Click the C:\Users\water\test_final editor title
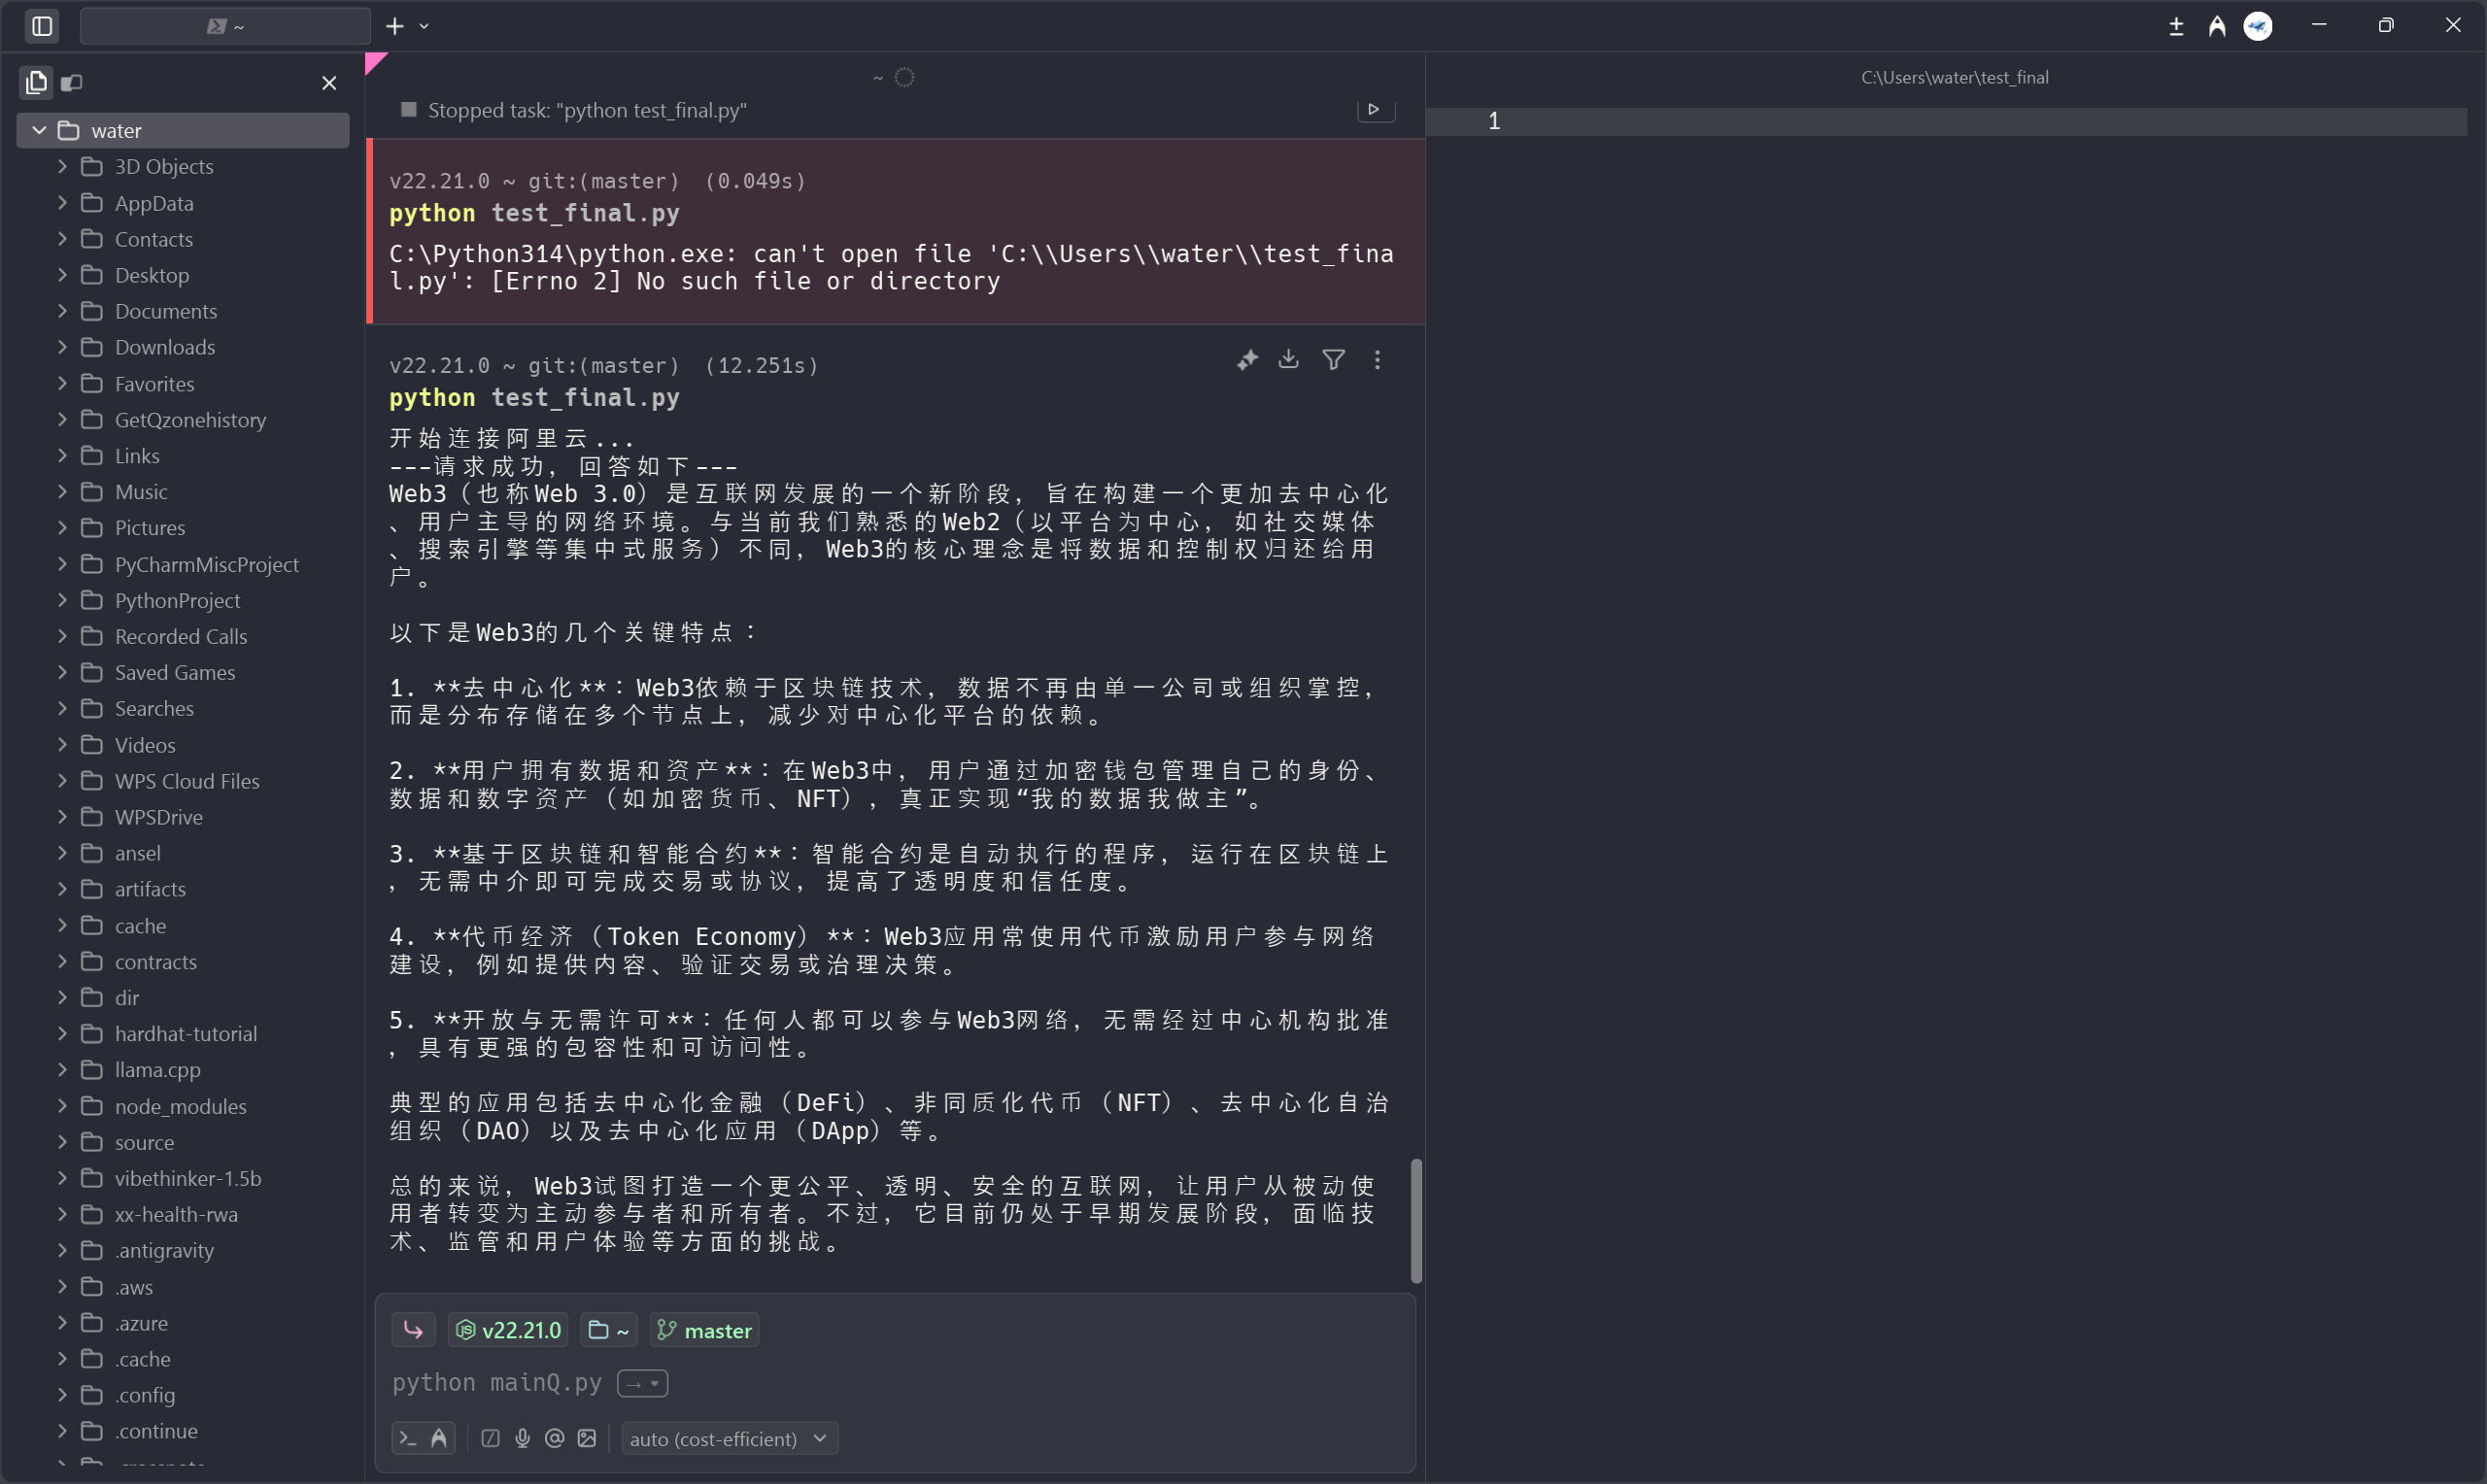 tap(1954, 77)
